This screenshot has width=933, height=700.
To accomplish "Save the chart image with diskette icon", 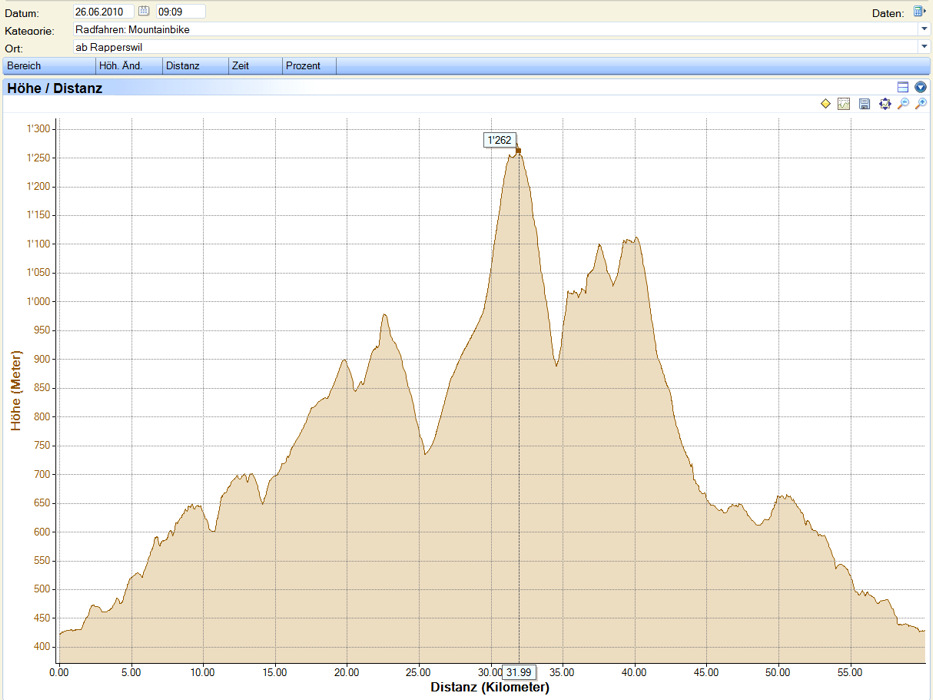I will pyautogui.click(x=865, y=104).
